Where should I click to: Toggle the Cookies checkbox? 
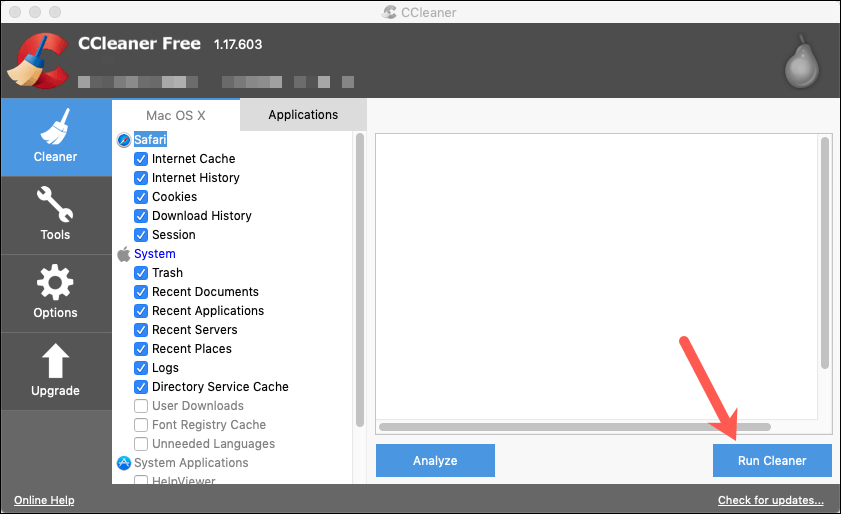tap(141, 197)
